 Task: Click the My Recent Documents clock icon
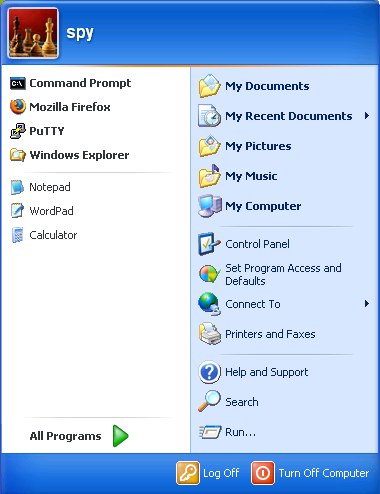click(210, 116)
